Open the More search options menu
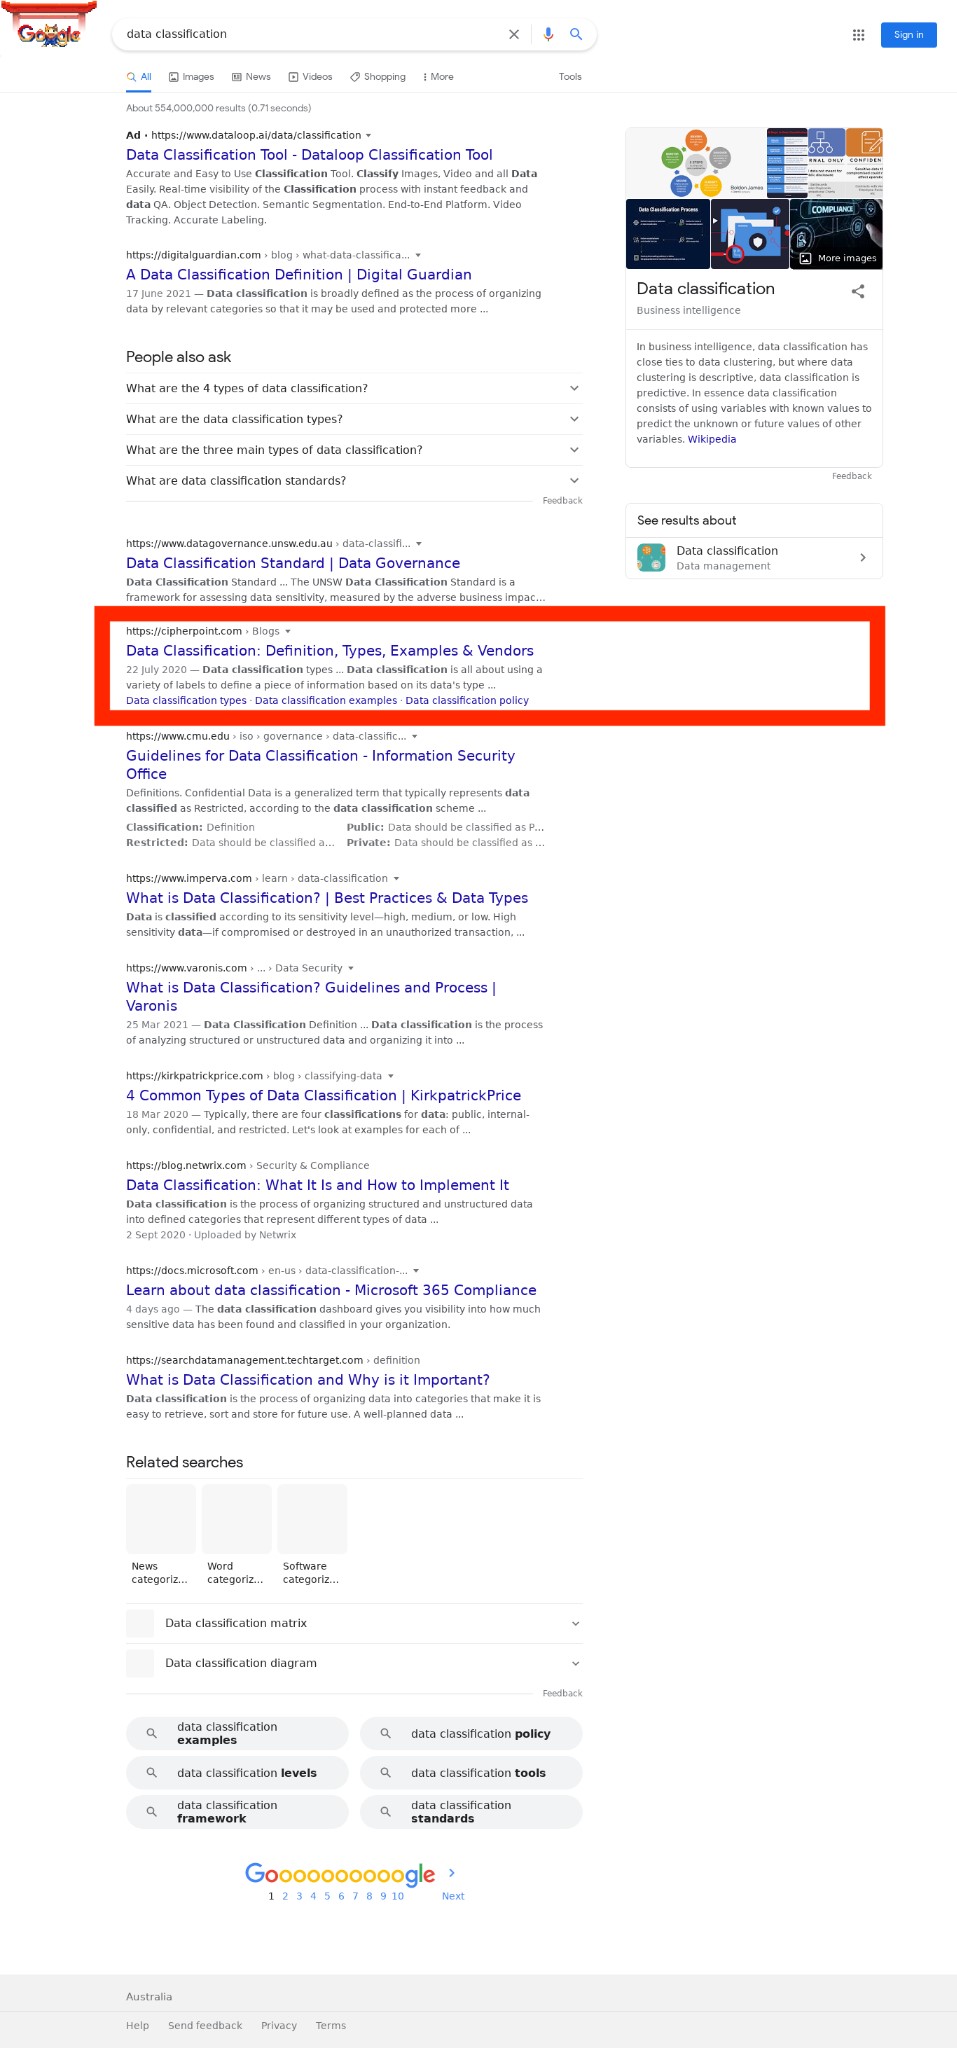 [438, 77]
